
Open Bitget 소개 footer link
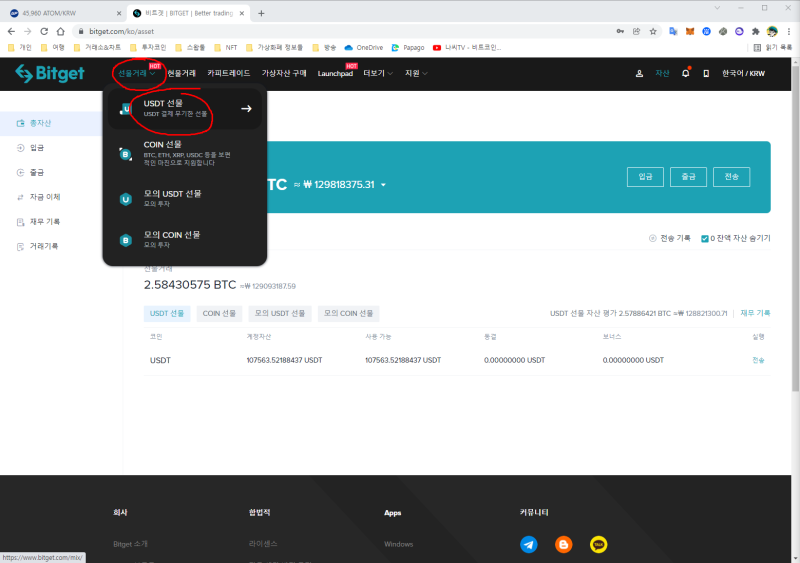tap(130, 544)
